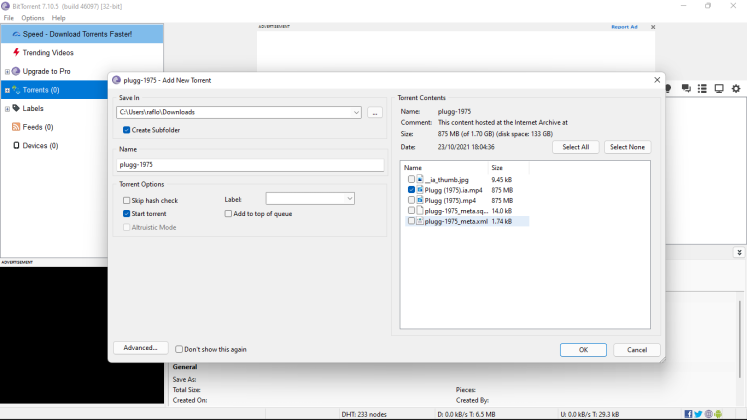
Task: Click OK to add the torrent
Action: click(583, 350)
